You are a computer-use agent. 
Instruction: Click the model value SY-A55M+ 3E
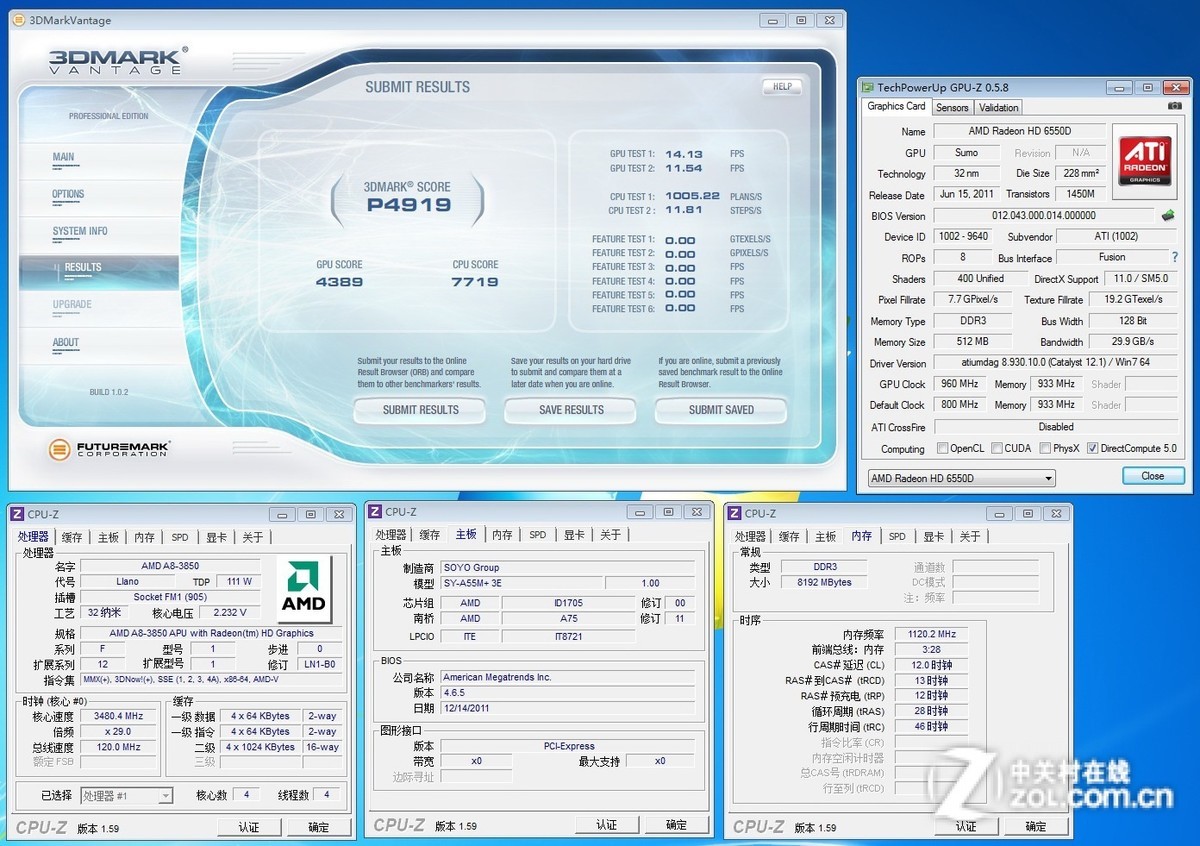pos(522,583)
